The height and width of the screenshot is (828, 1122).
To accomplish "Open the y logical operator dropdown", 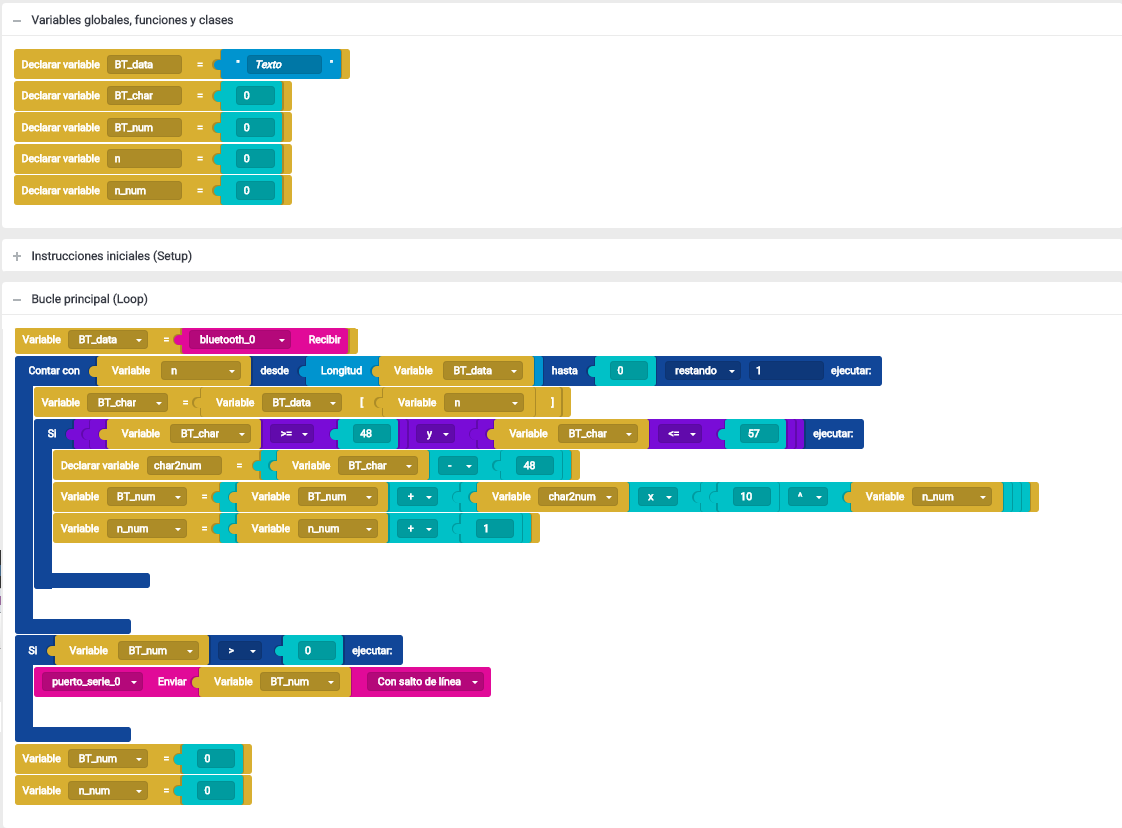I will coord(436,434).
